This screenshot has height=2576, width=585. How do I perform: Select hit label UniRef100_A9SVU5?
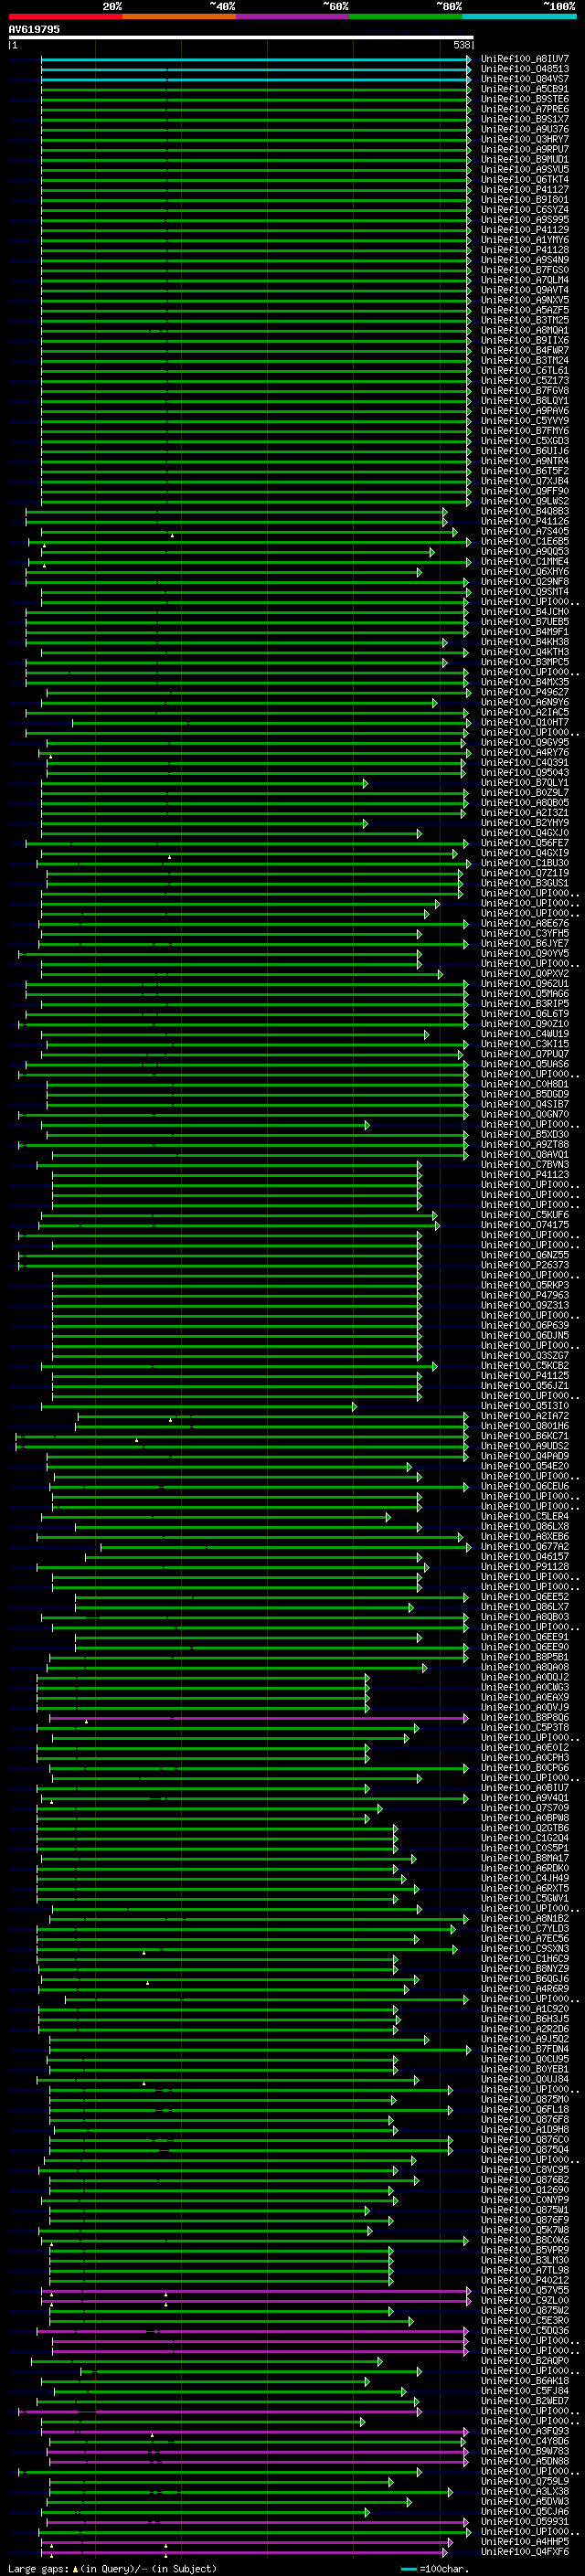coord(525,169)
